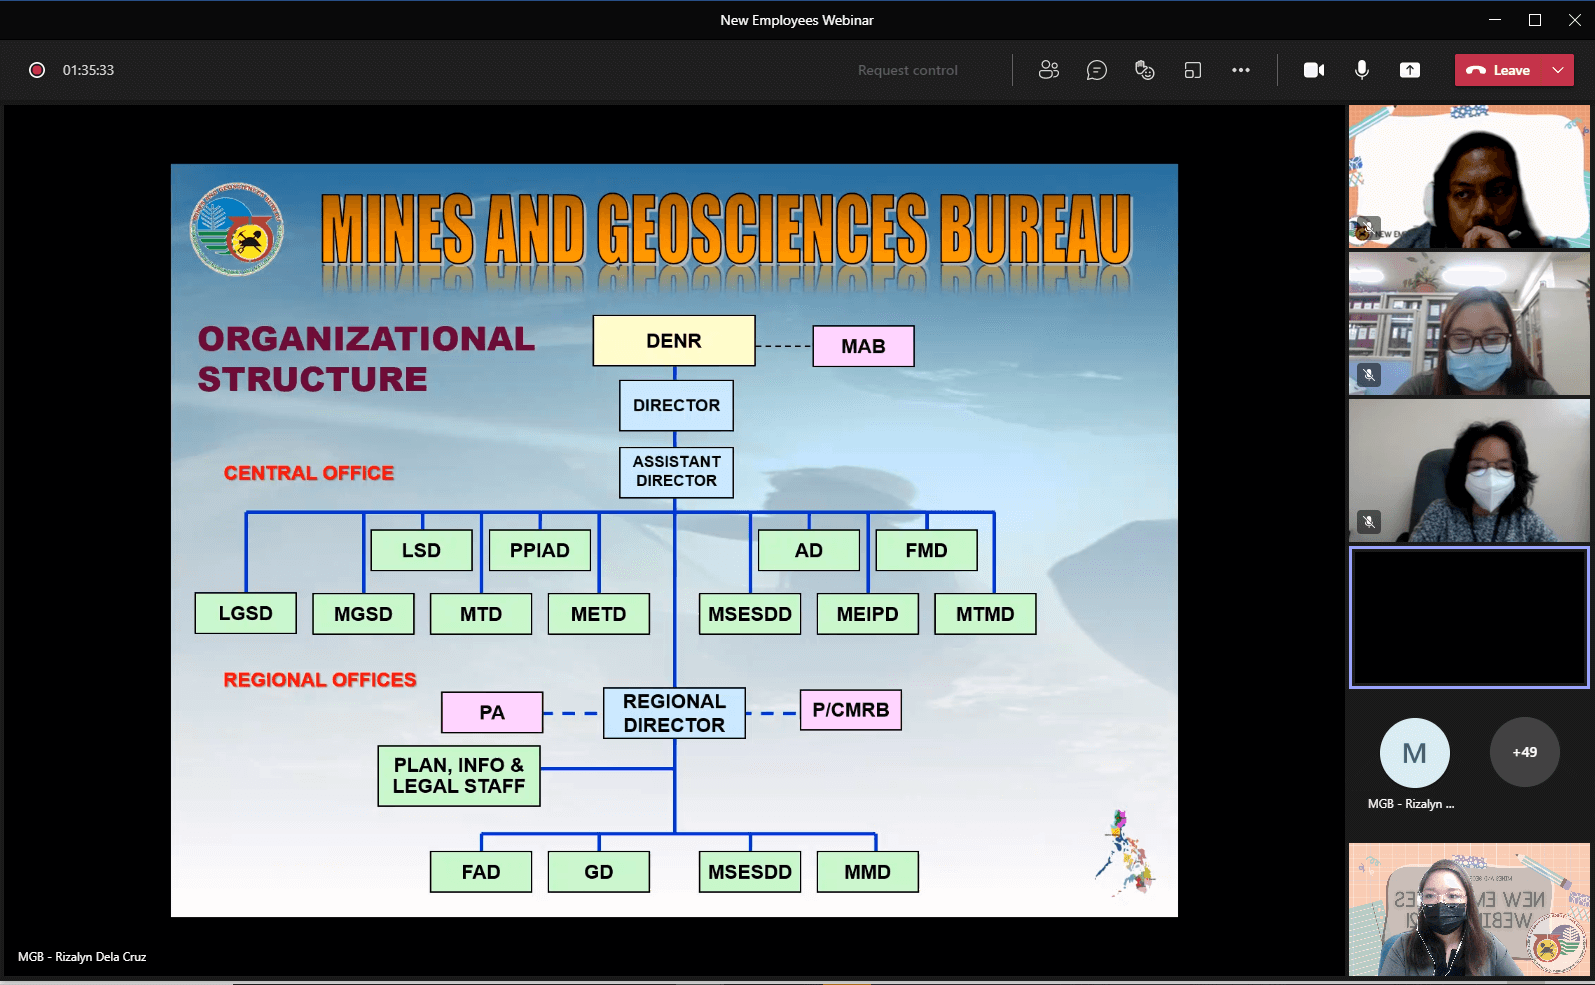Click the MAB box in the slide
This screenshot has width=1595, height=985.
point(863,346)
